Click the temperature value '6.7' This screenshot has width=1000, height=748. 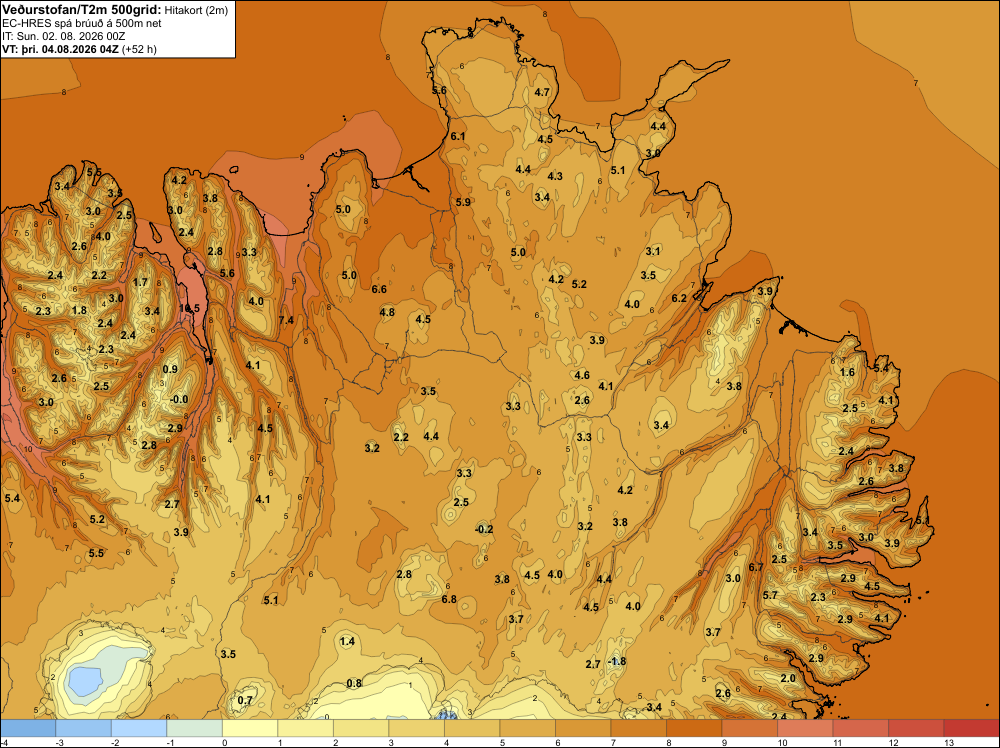756,568
